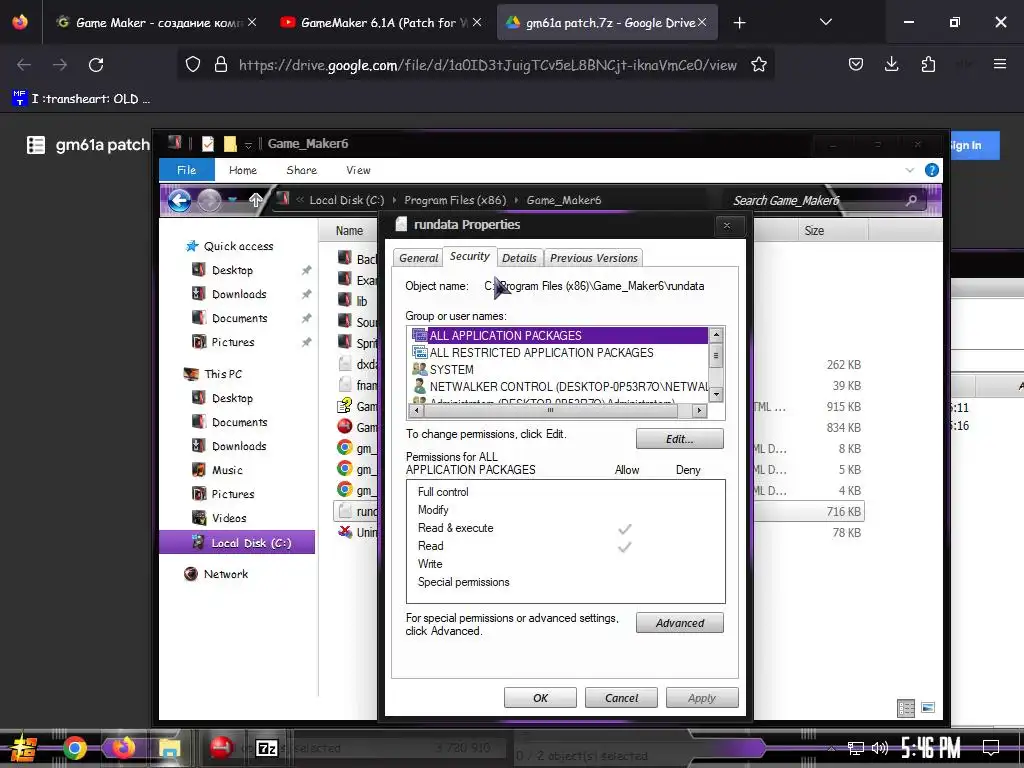Click the search magnifier icon in Explorer
Image resolution: width=1024 pixels, height=768 pixels.
tap(911, 200)
